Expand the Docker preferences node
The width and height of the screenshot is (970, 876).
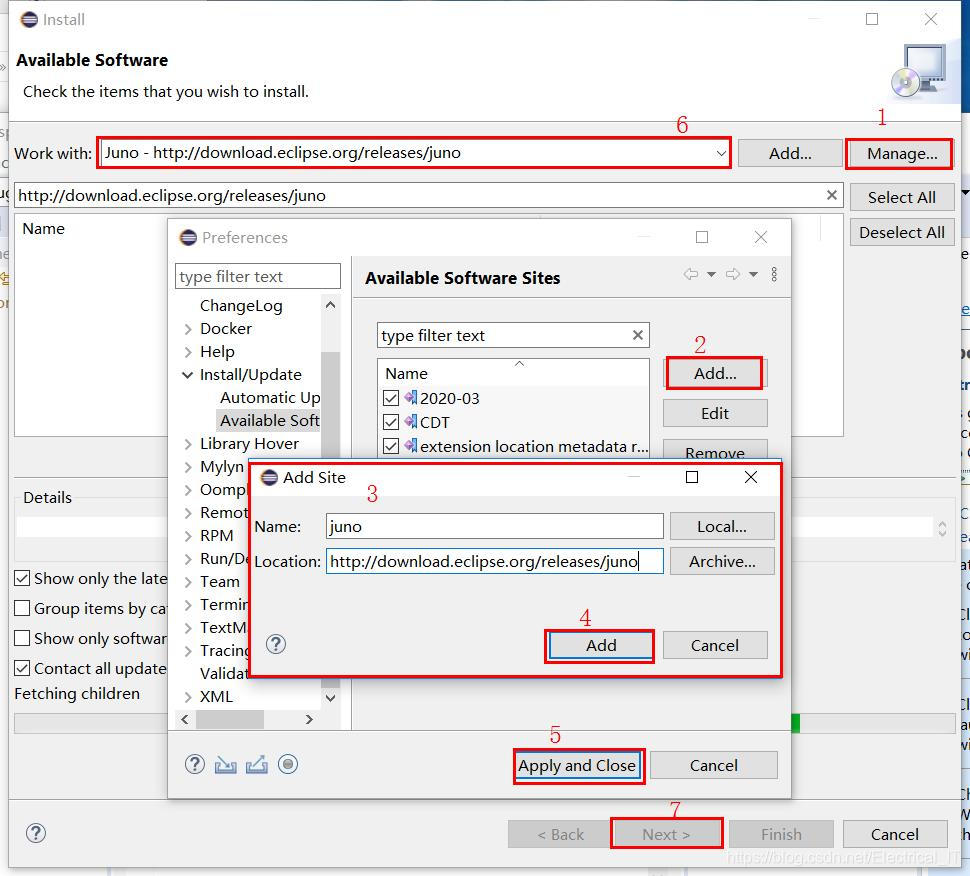point(187,329)
